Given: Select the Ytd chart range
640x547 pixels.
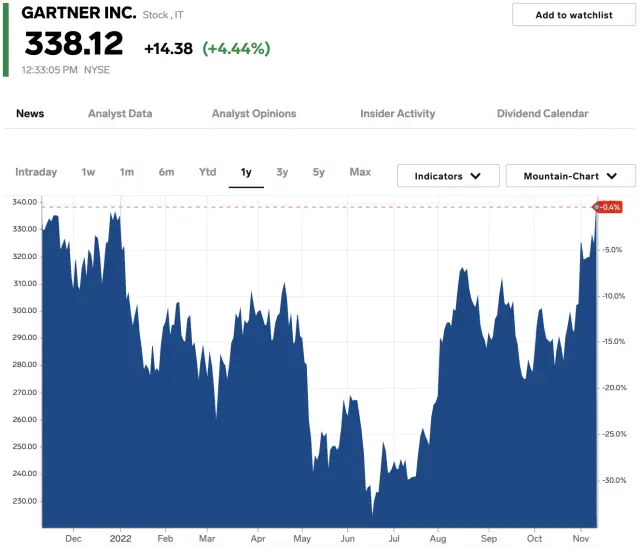Looking at the screenshot, I should point(207,172).
